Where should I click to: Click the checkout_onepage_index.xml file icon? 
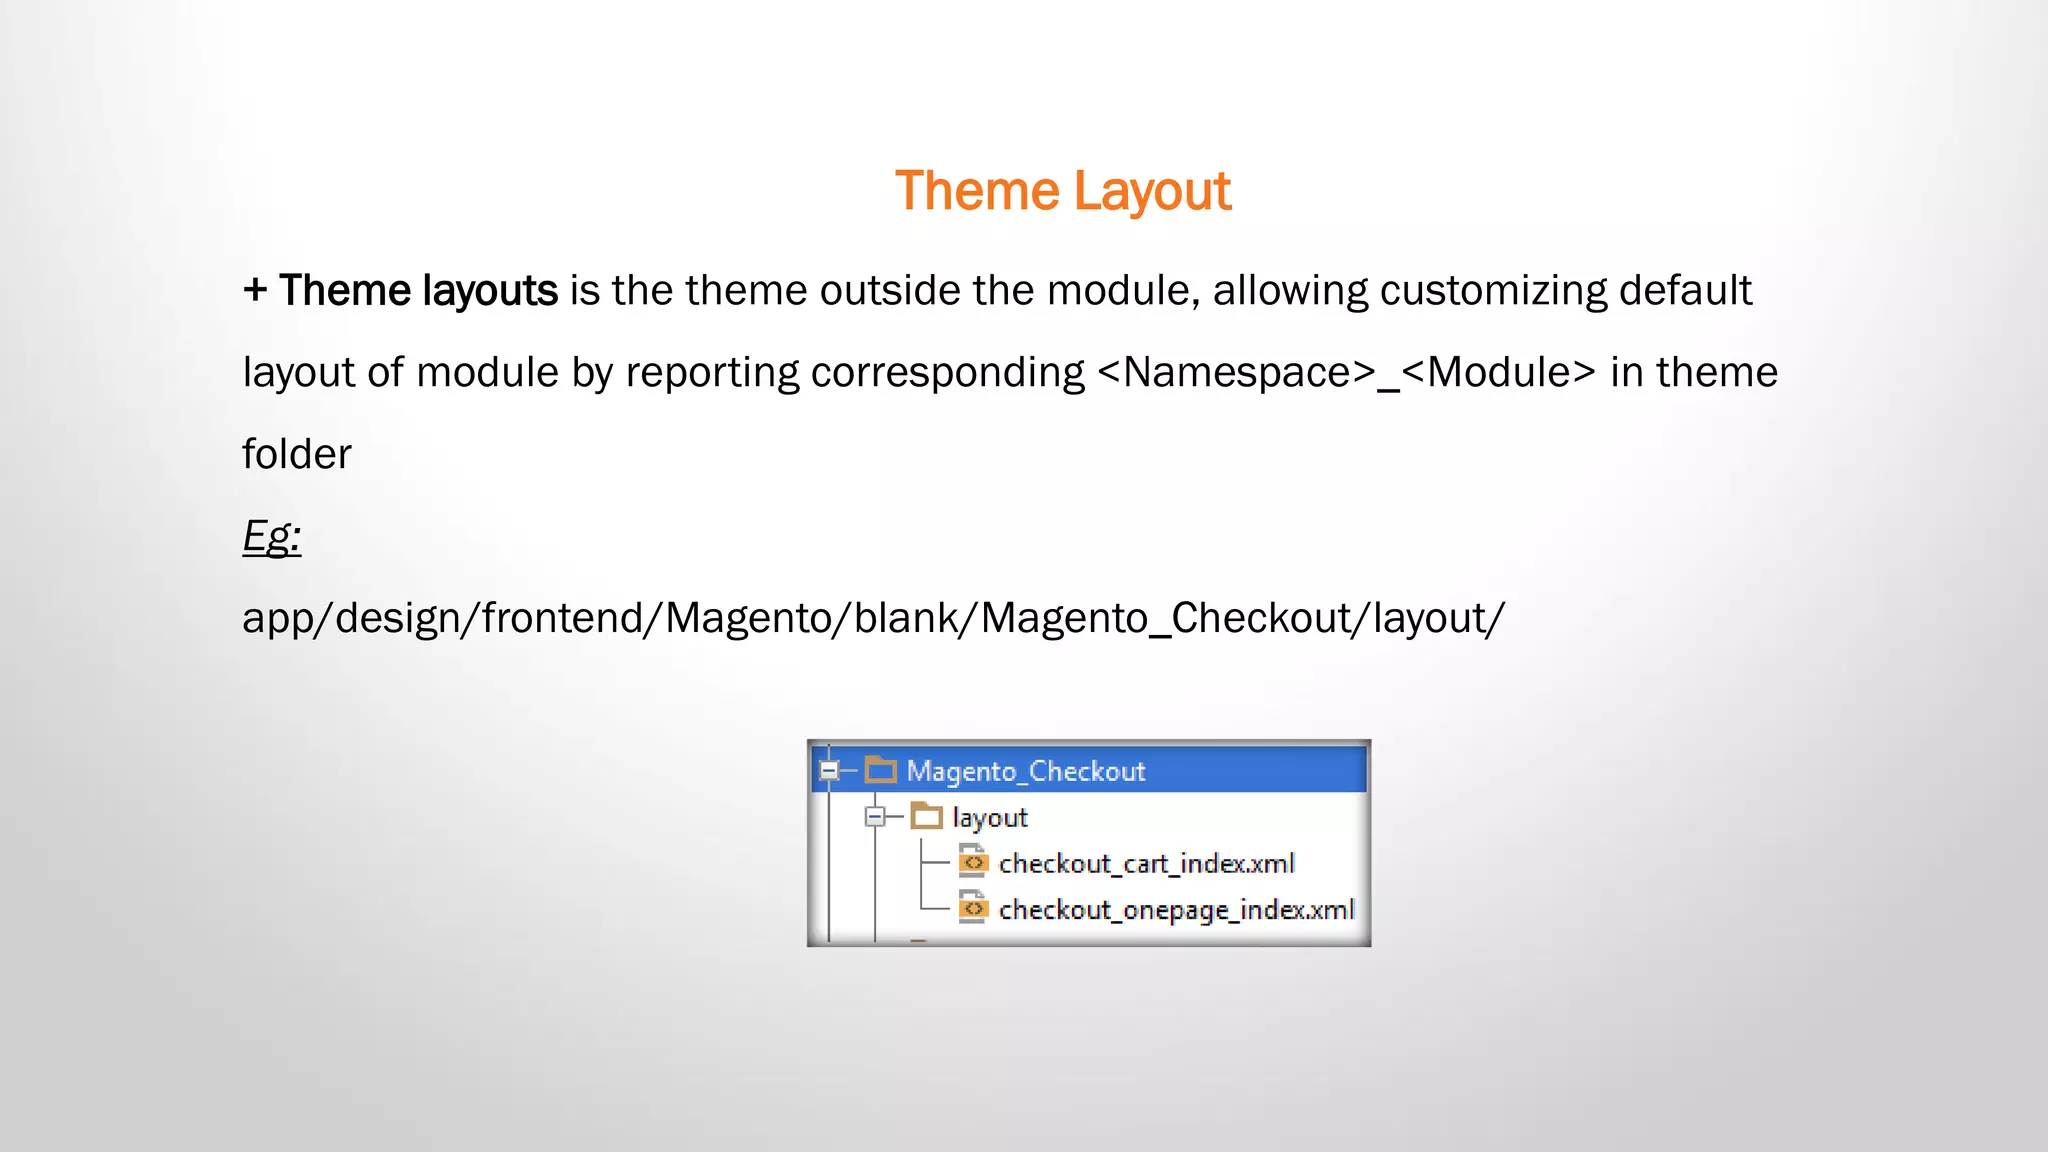click(973, 906)
